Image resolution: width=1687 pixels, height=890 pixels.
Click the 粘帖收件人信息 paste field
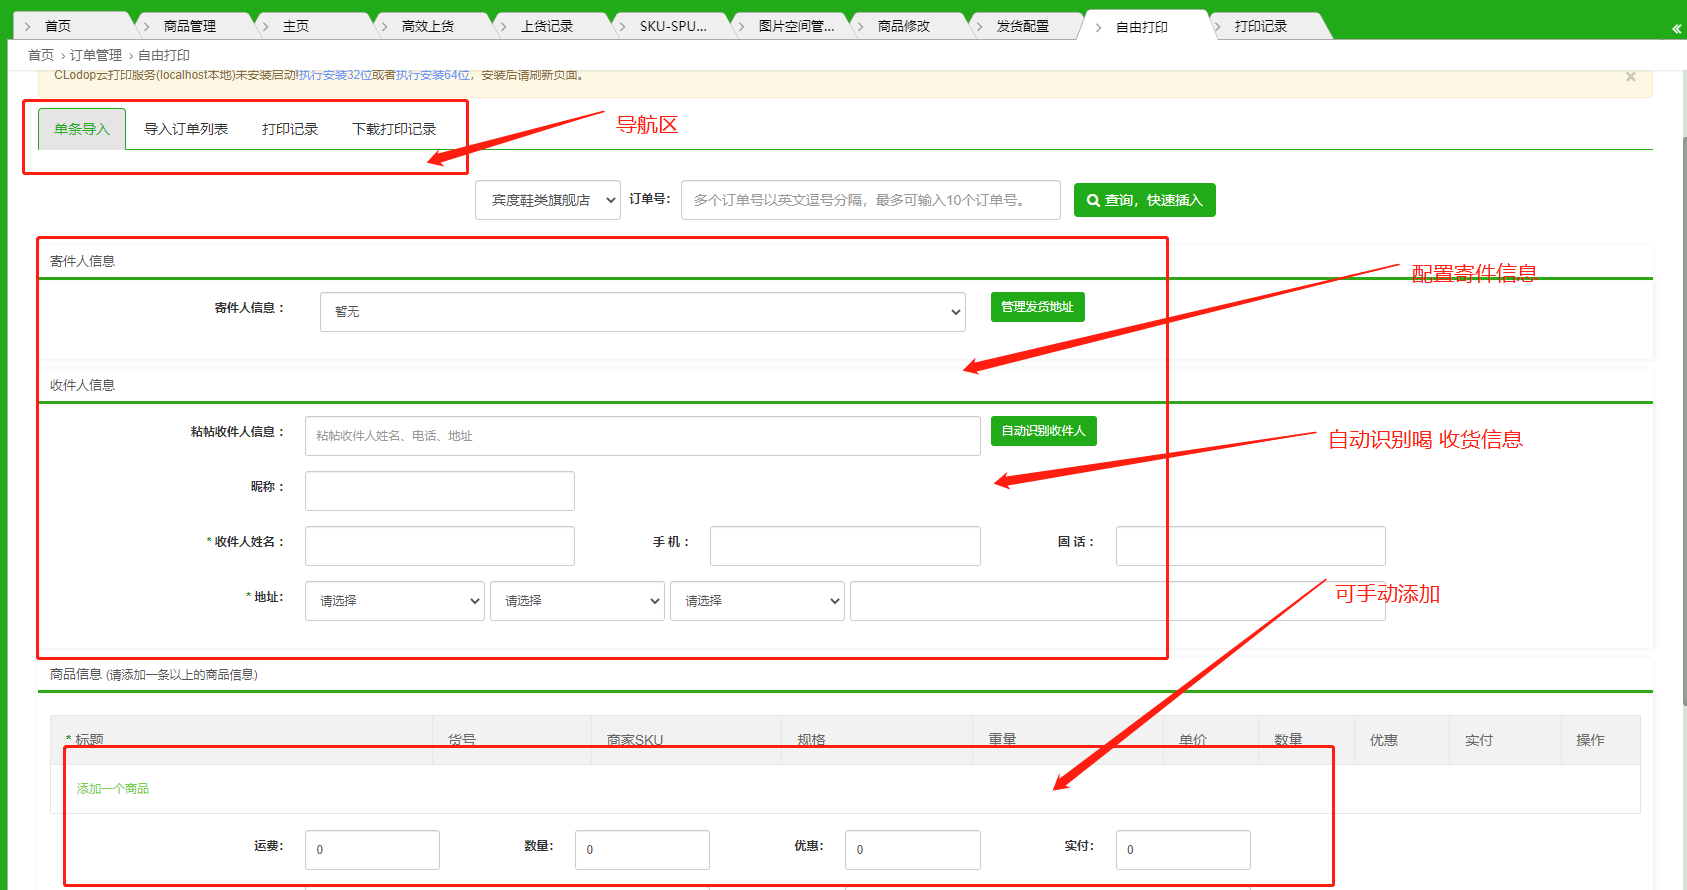coord(642,436)
